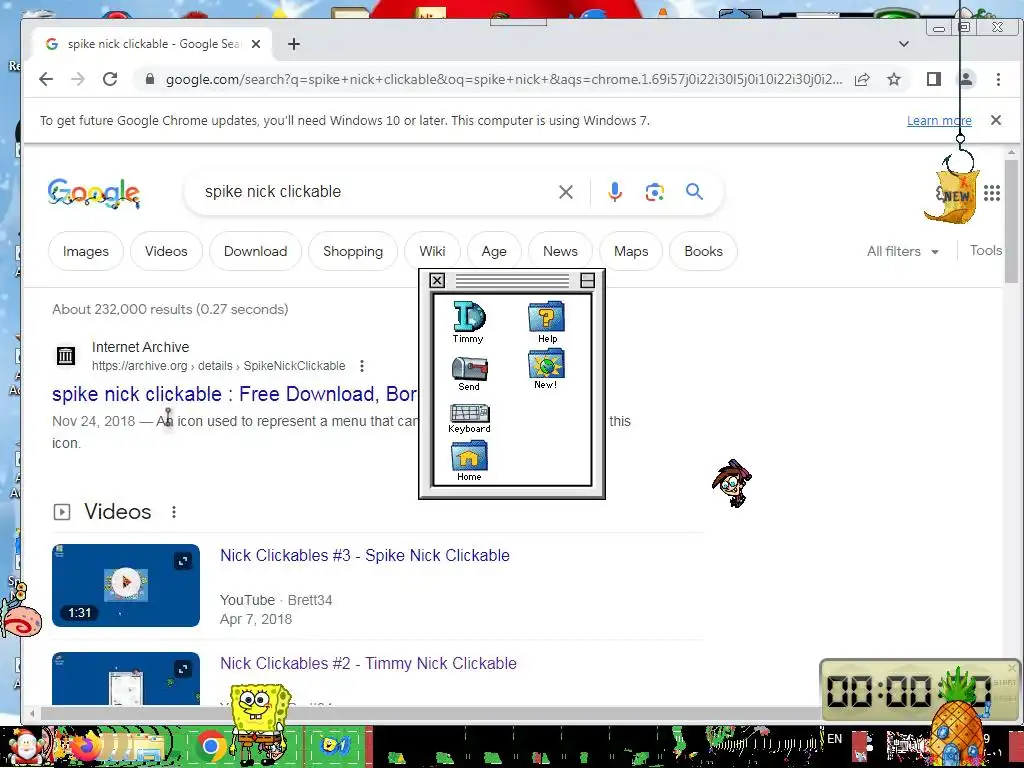Close the Timmy clickable window
This screenshot has width=1024, height=768.
pyautogui.click(x=437, y=281)
